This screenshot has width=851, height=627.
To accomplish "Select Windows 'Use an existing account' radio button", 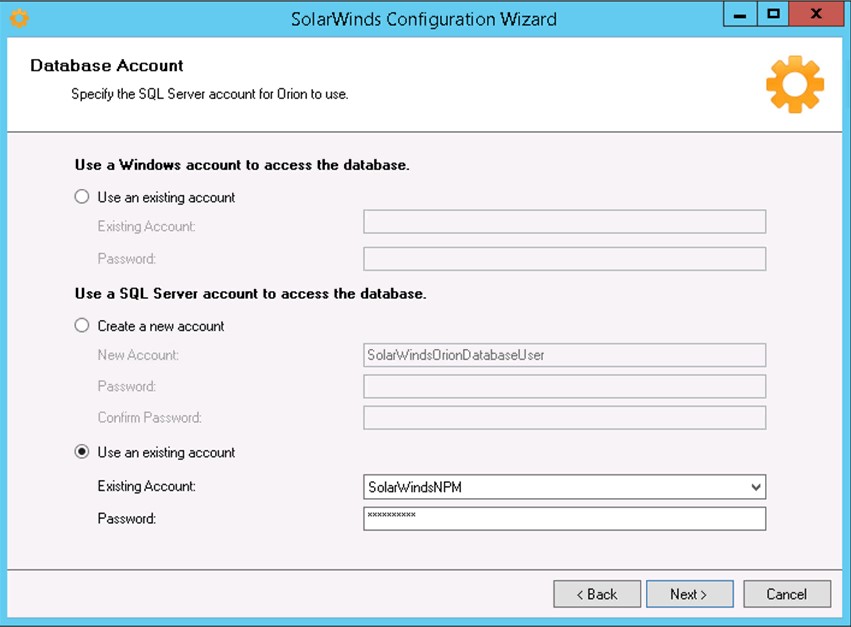I will [x=83, y=197].
